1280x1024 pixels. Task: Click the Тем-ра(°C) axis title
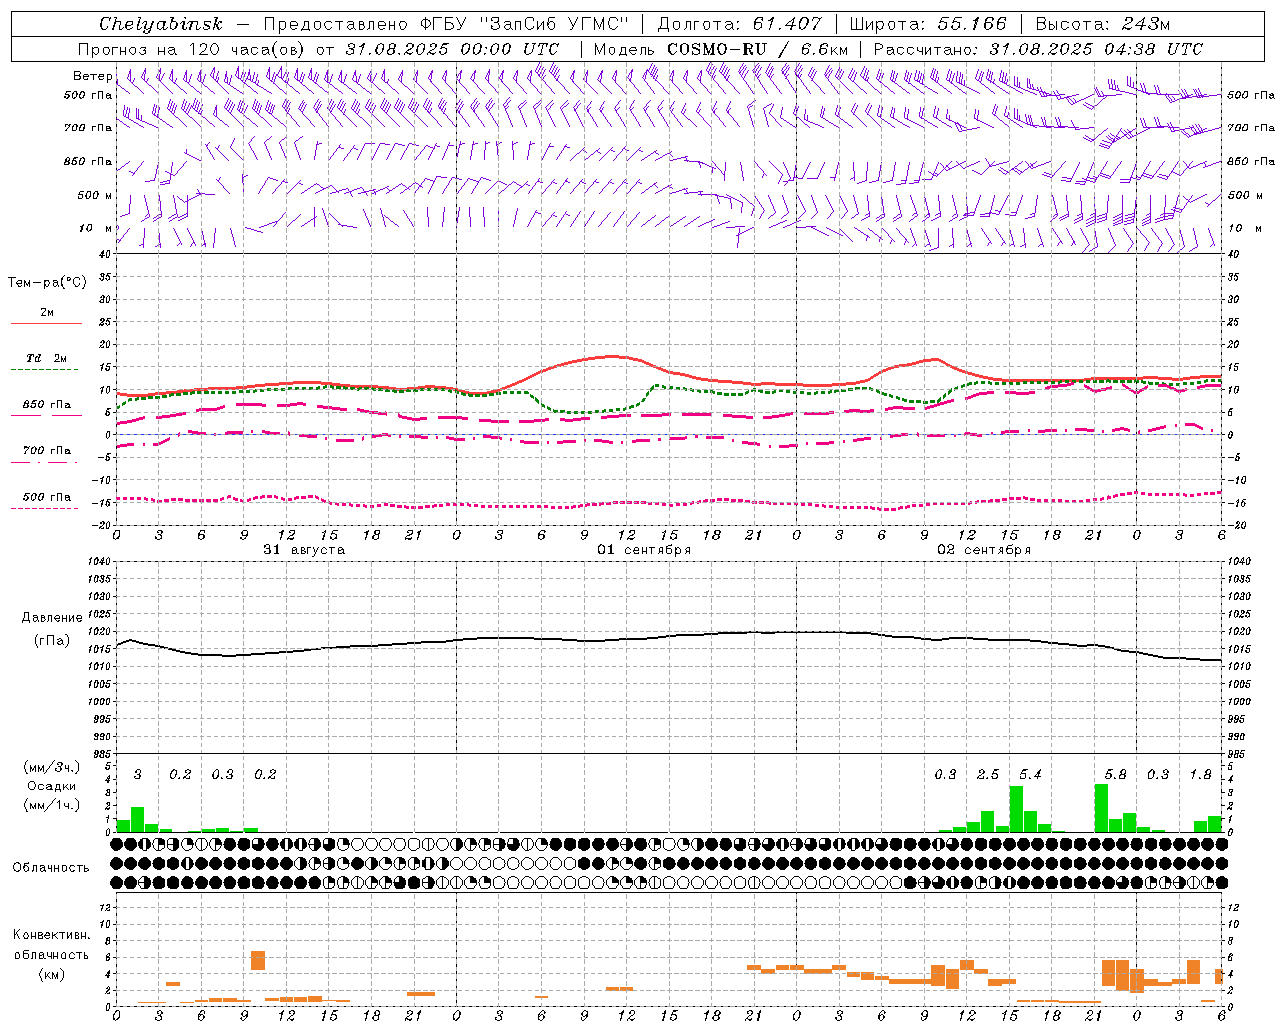47,283
